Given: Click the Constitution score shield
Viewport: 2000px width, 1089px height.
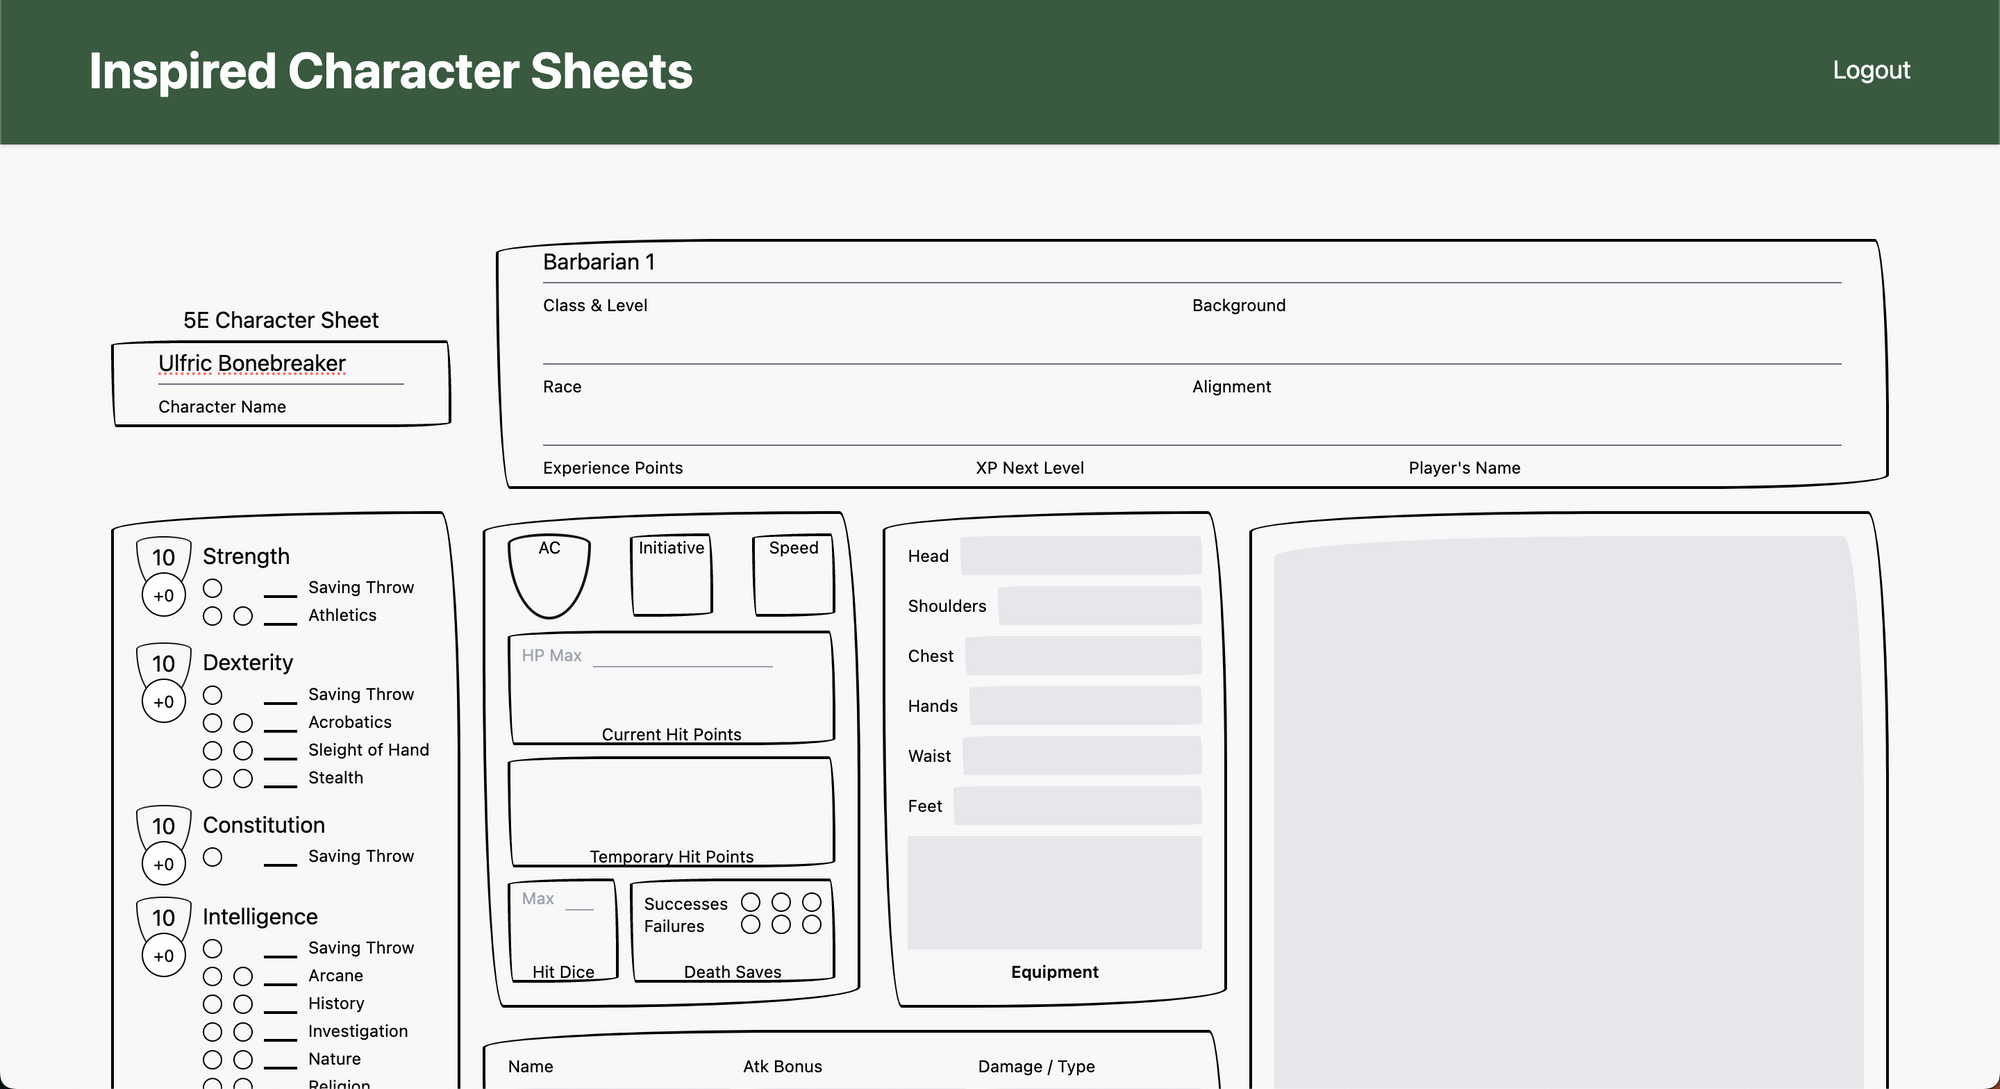Looking at the screenshot, I should click(163, 826).
